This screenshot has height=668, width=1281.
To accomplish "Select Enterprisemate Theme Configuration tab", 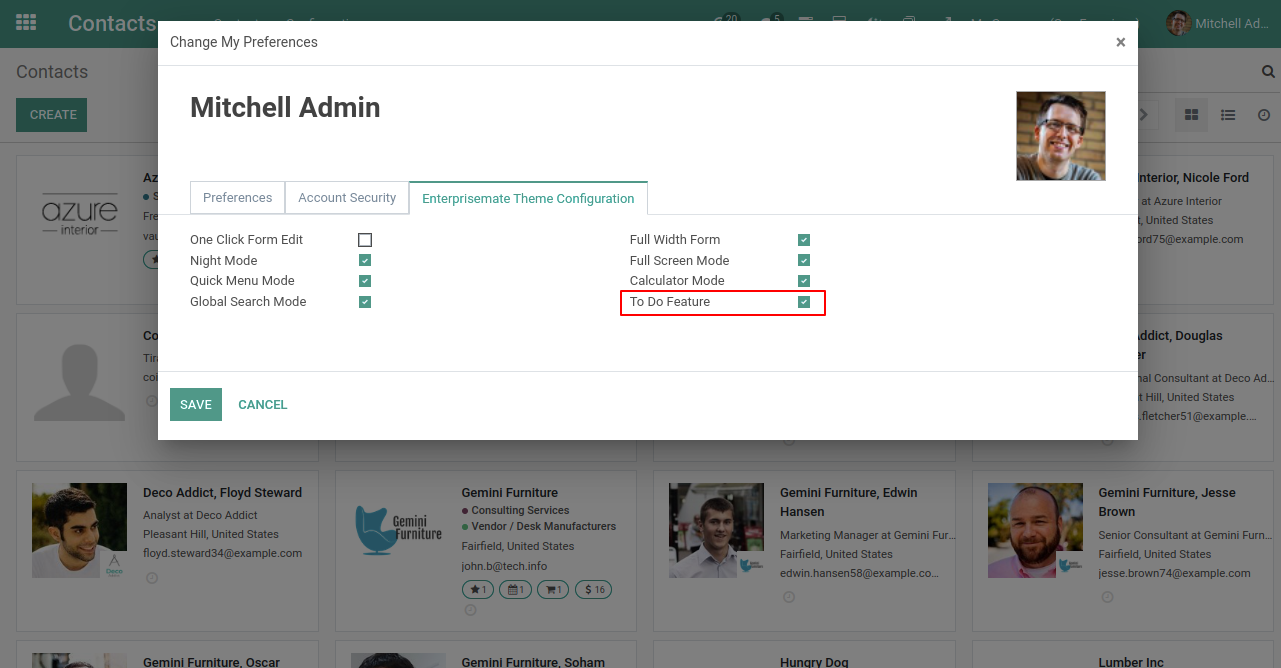I will (528, 198).
